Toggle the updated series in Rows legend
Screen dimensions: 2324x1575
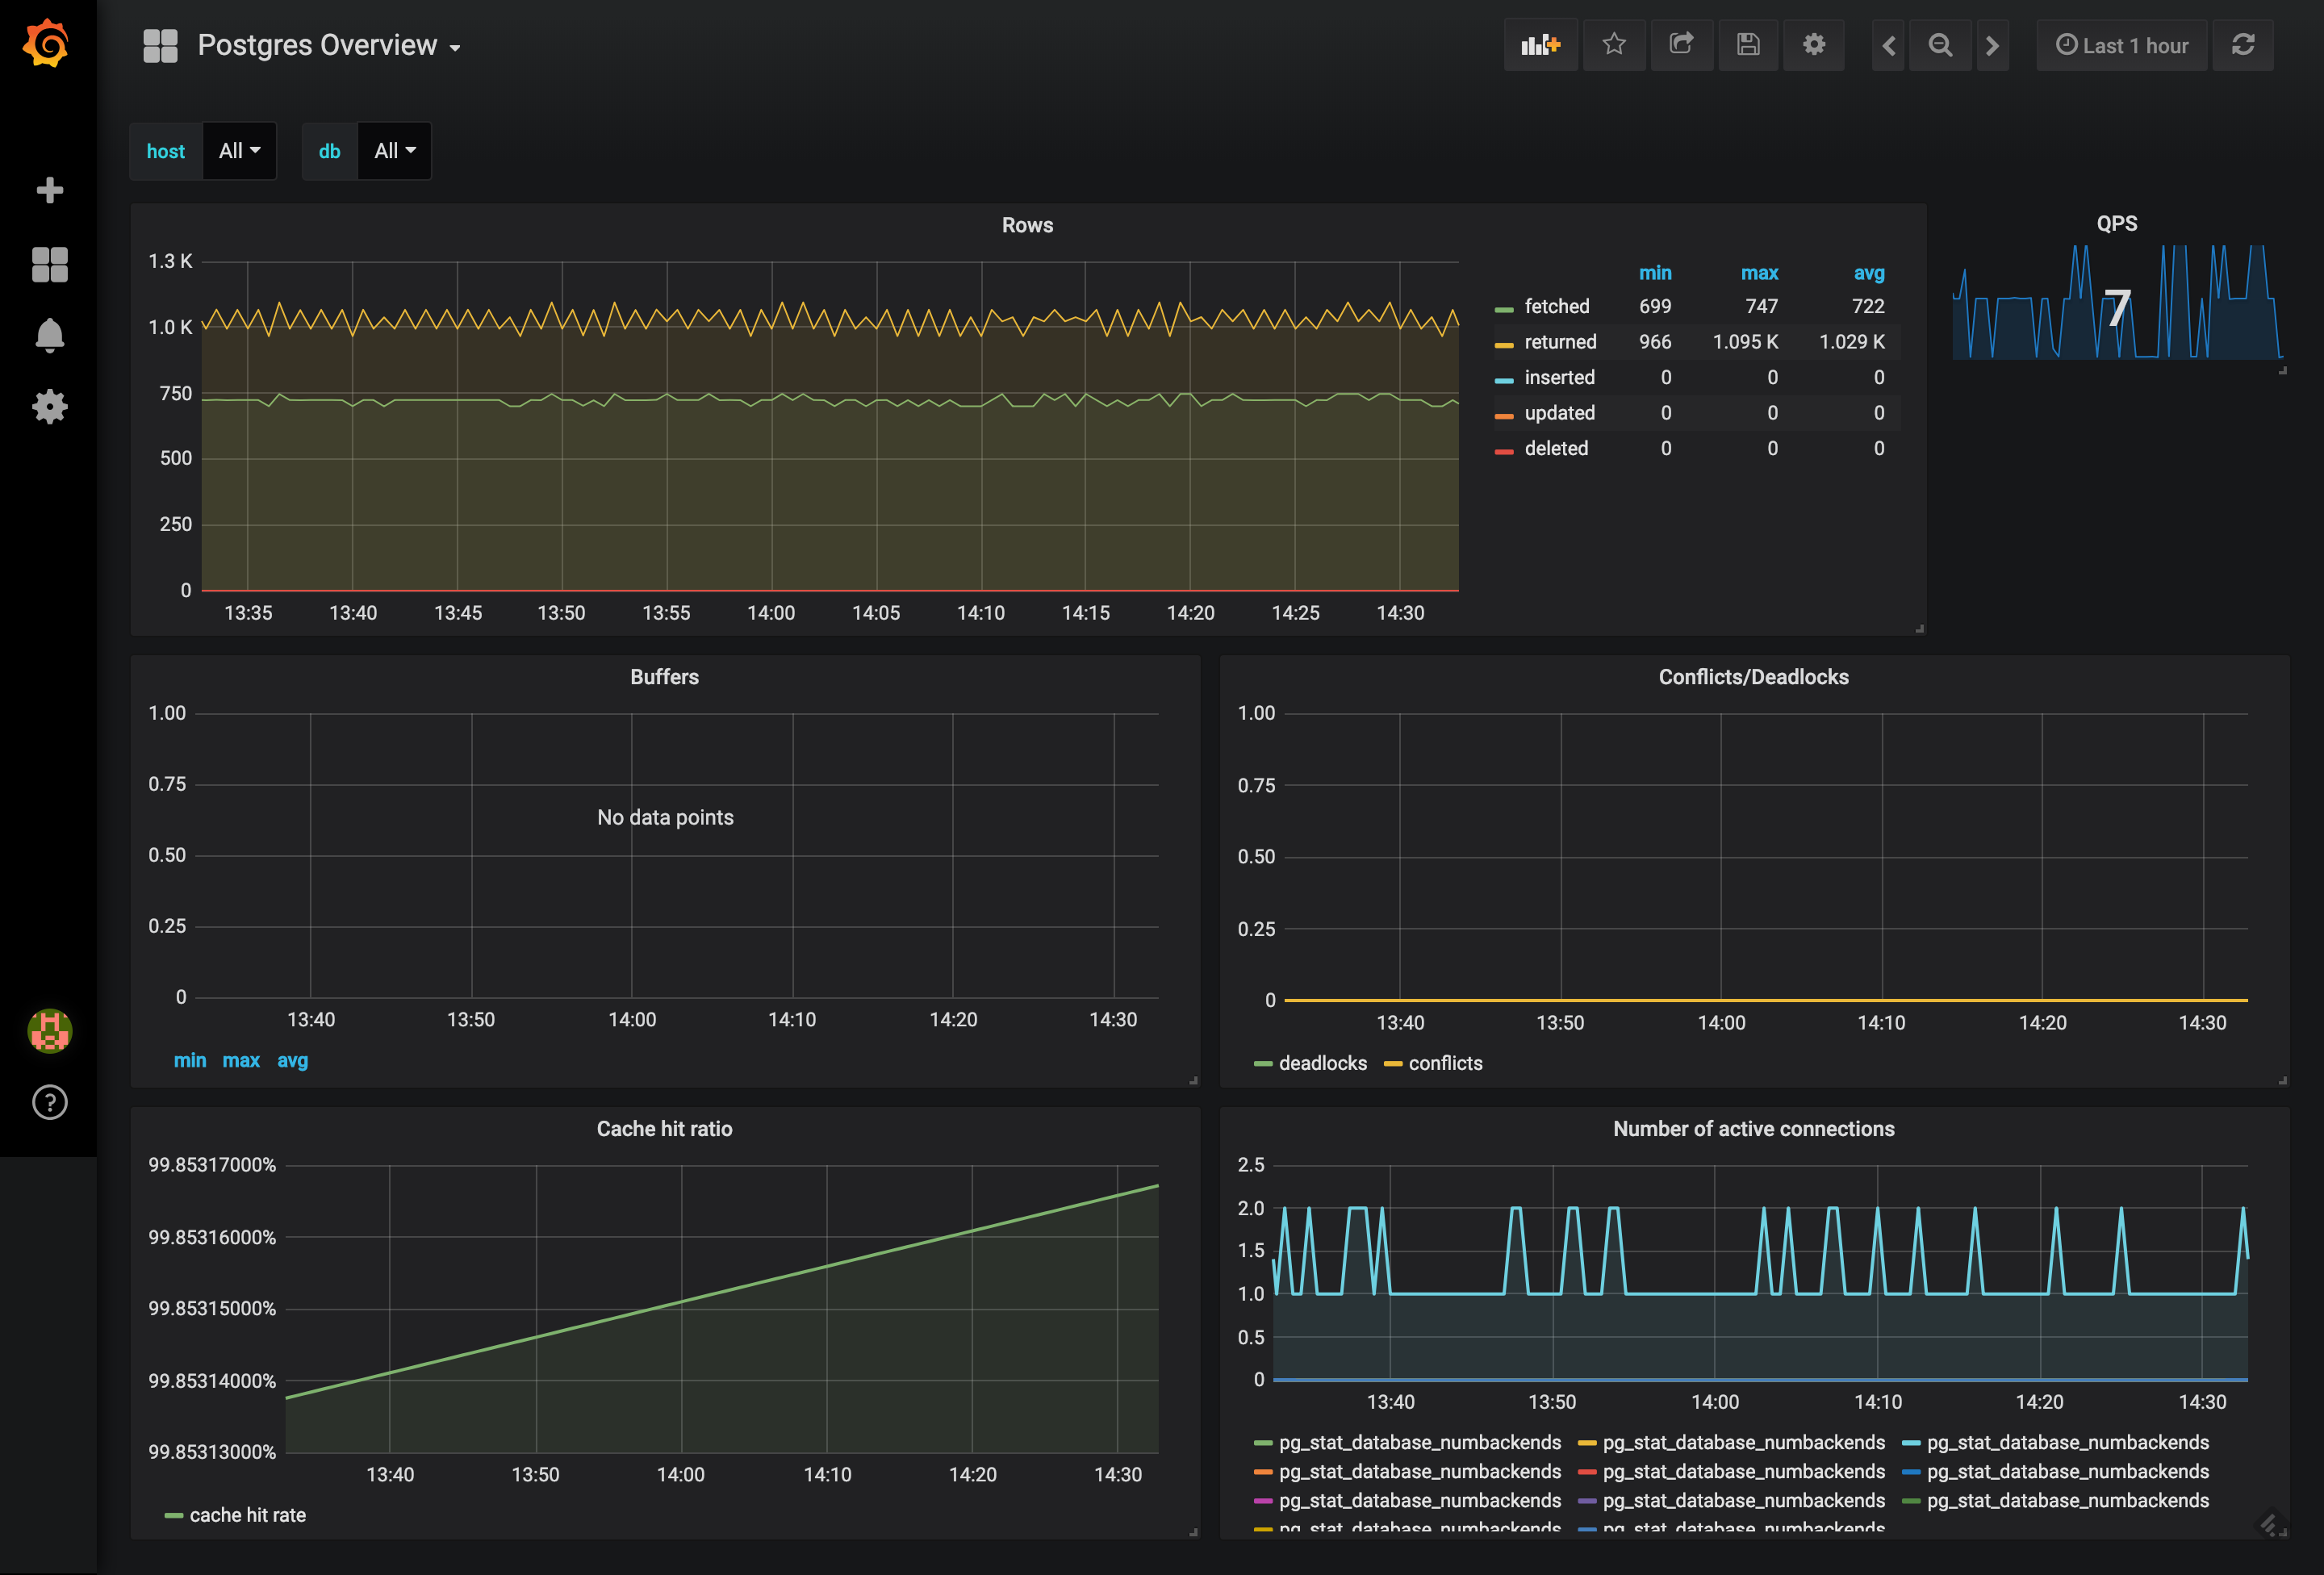tap(1559, 413)
